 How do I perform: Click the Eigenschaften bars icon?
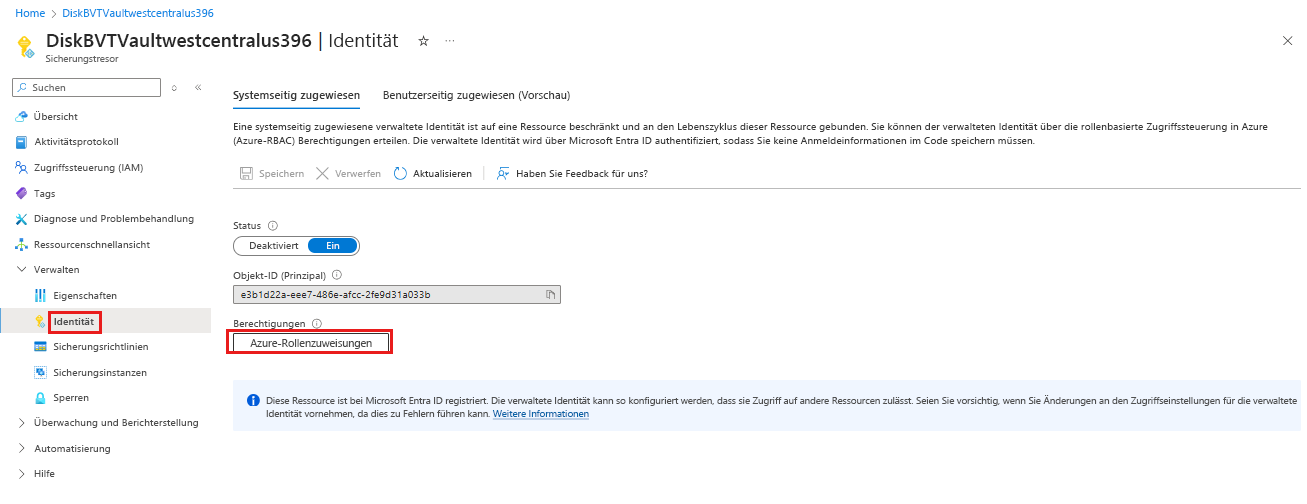click(41, 296)
